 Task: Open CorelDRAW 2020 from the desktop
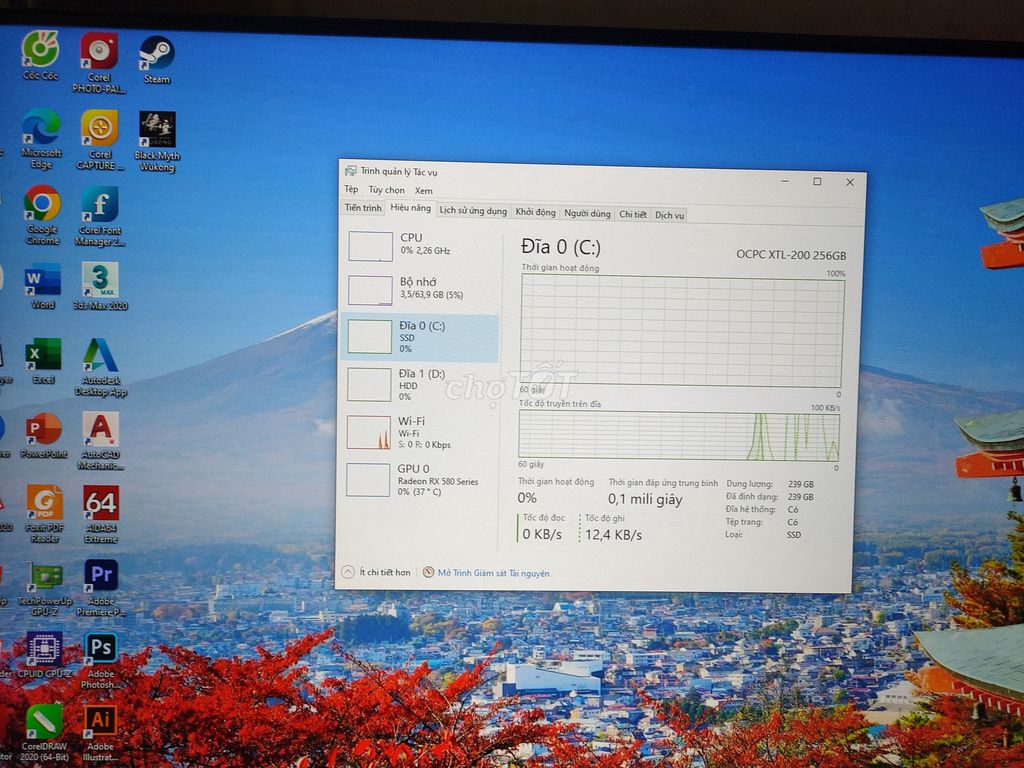44,722
